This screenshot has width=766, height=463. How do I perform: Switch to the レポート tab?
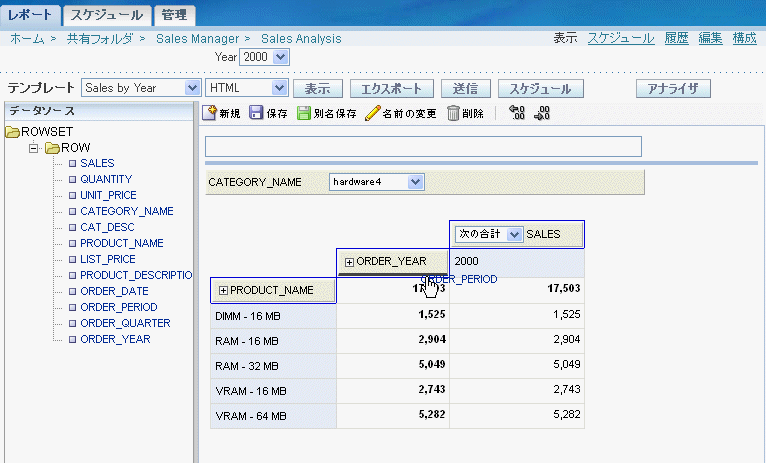(x=30, y=15)
